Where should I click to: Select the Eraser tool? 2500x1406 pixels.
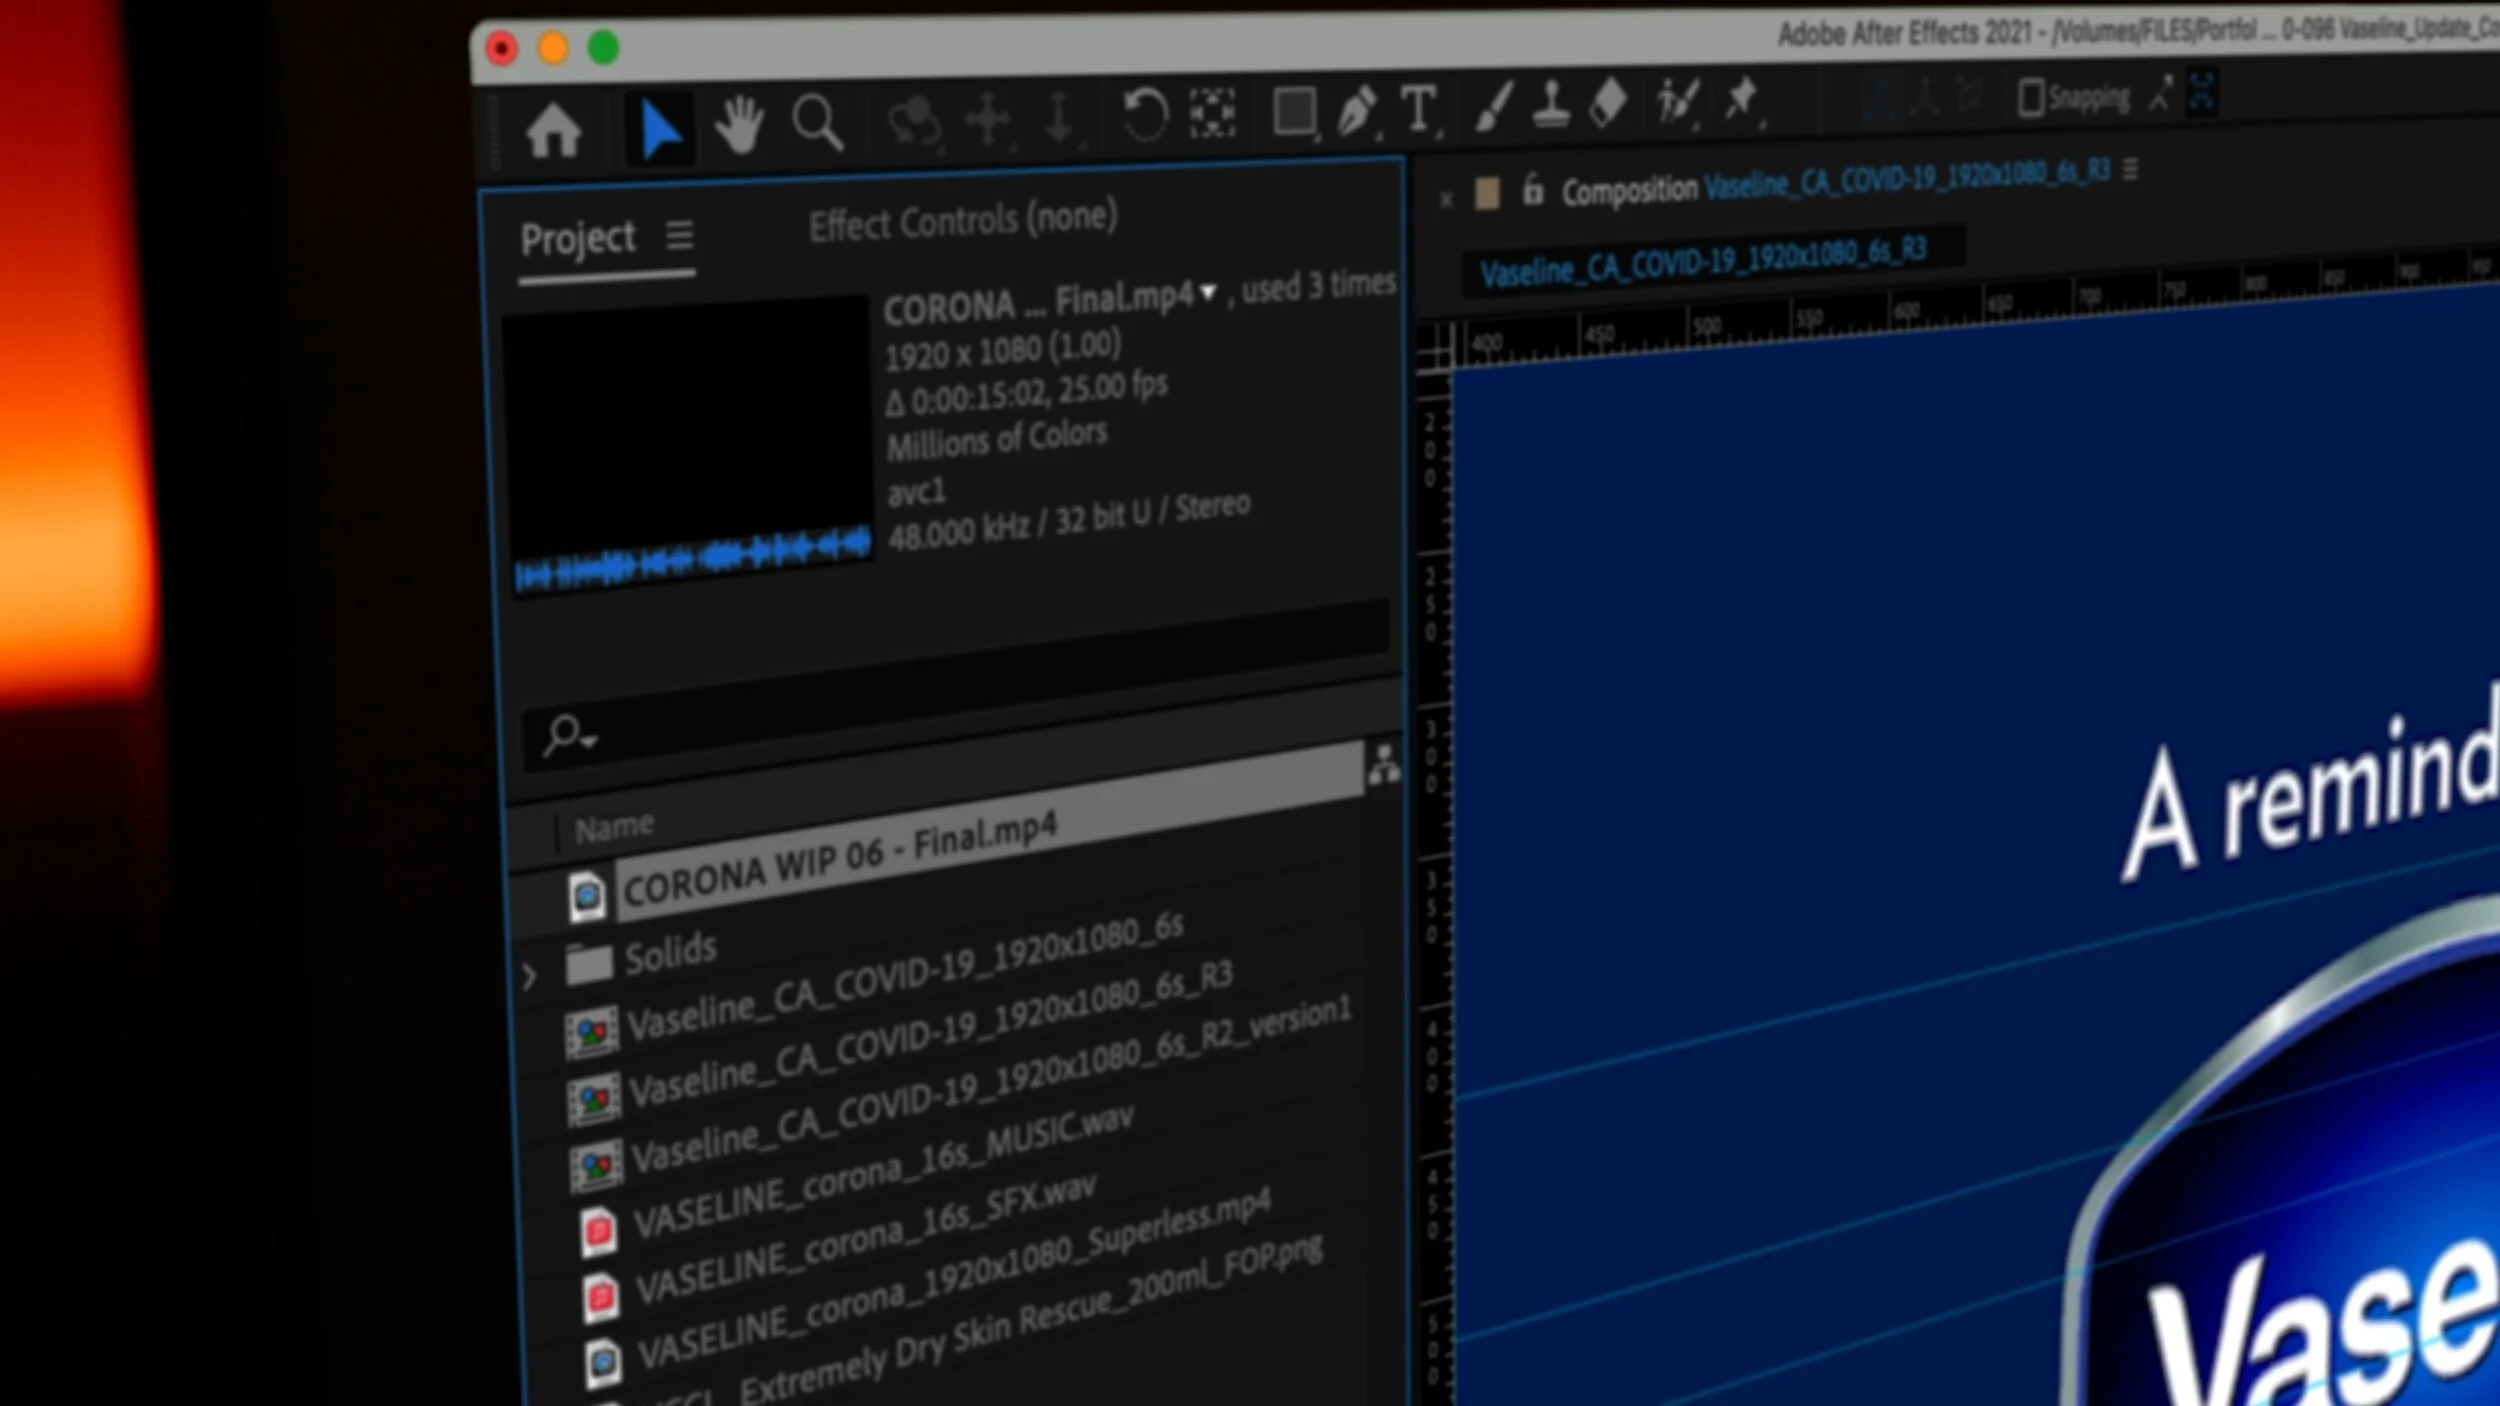[x=1608, y=102]
